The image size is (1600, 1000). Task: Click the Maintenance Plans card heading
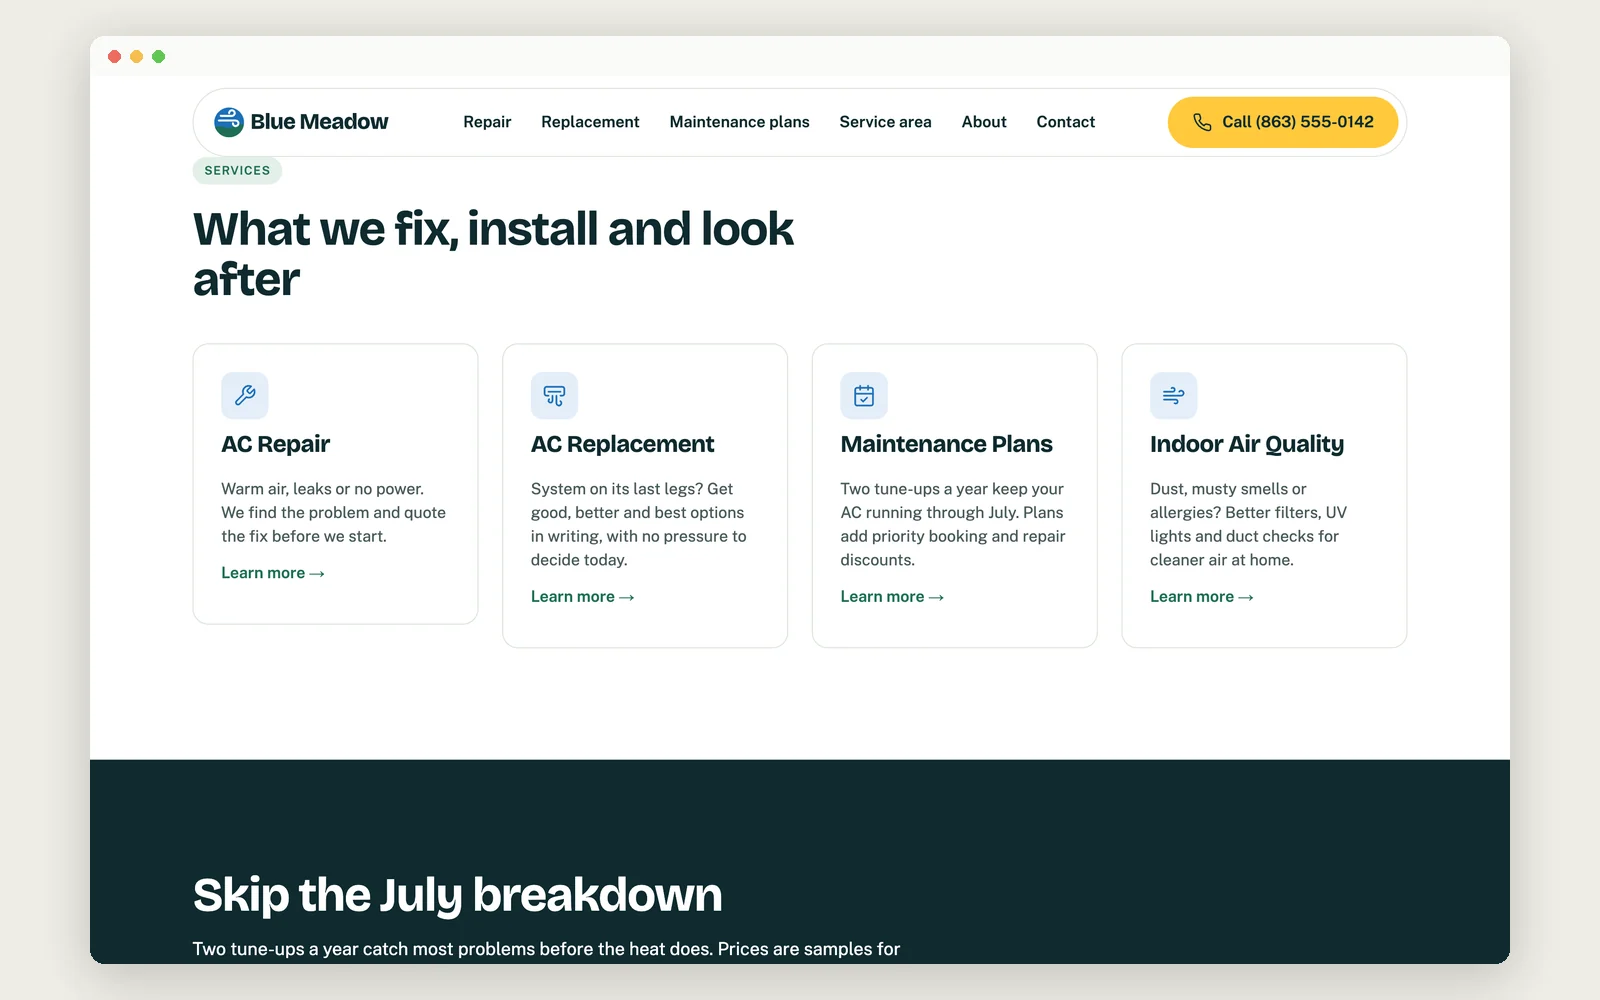[x=946, y=444]
